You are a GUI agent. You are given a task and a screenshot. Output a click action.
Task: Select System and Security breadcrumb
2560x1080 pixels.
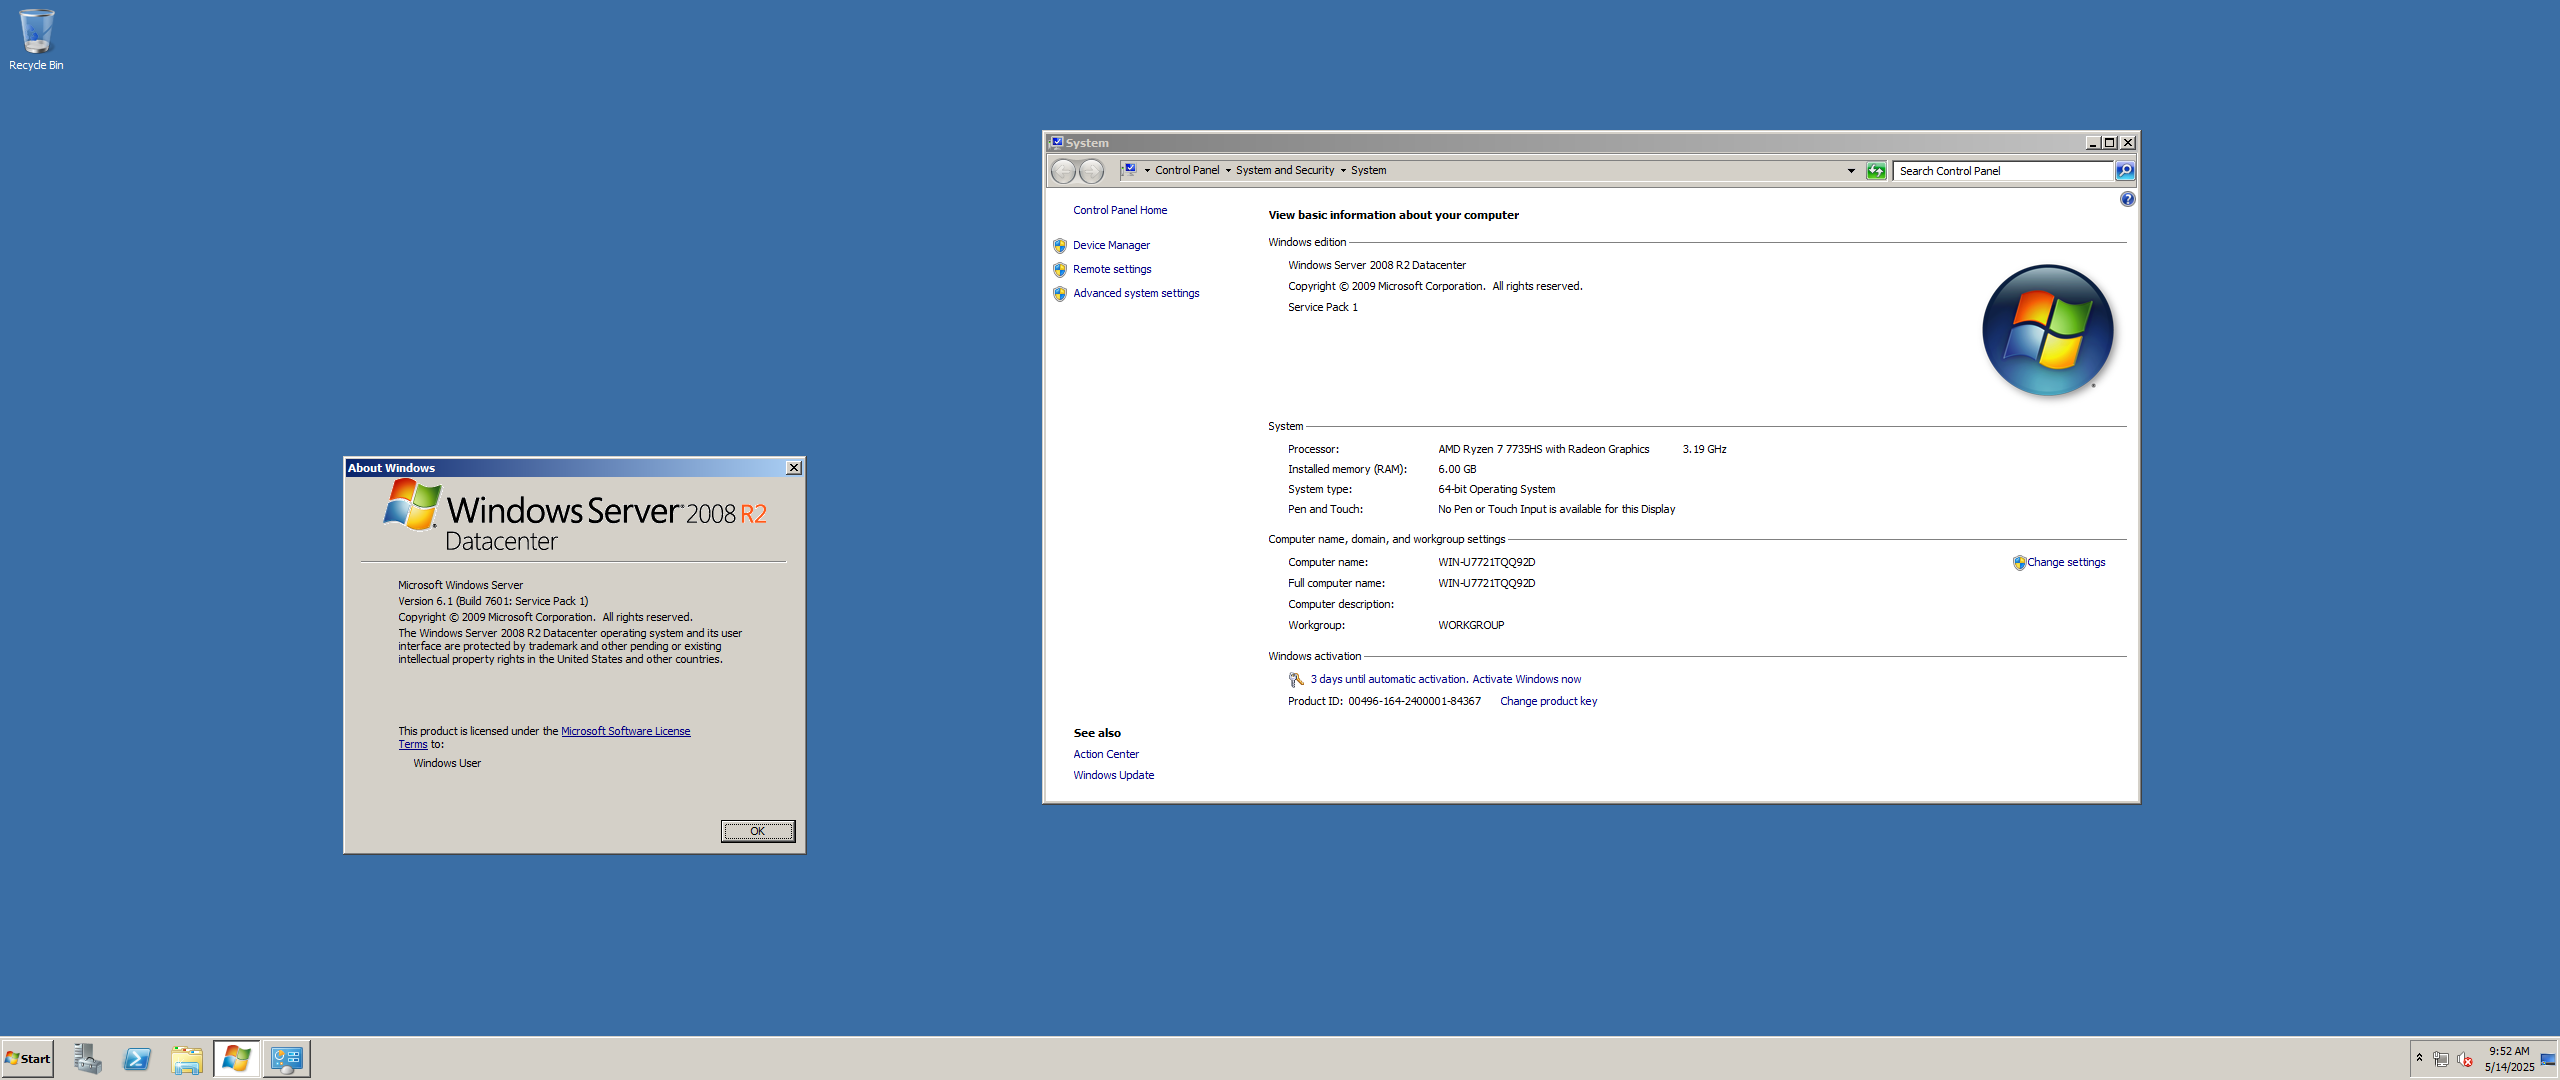tap(1285, 171)
